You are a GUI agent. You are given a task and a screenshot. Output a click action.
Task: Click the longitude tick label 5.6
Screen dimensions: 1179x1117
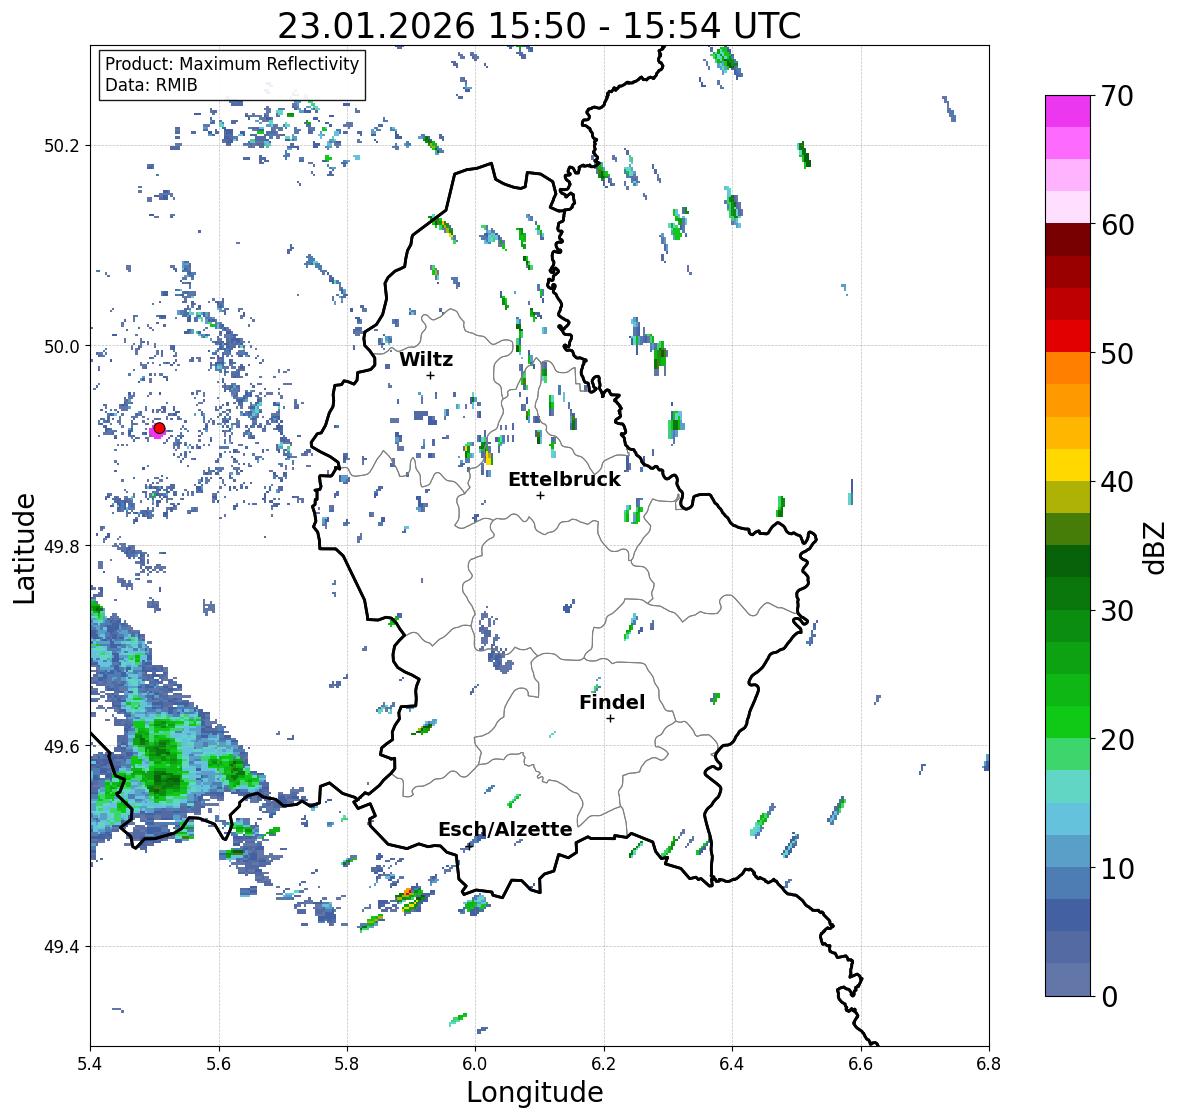point(219,1064)
